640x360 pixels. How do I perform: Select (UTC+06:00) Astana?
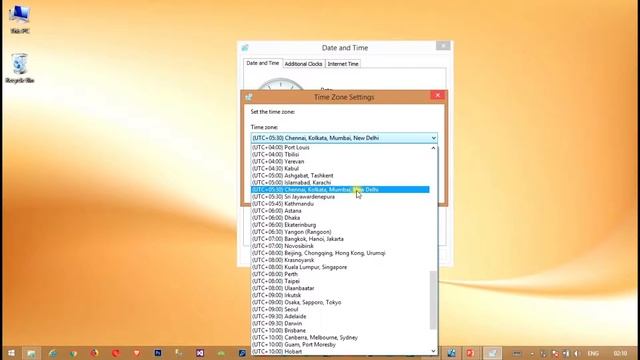click(340, 211)
